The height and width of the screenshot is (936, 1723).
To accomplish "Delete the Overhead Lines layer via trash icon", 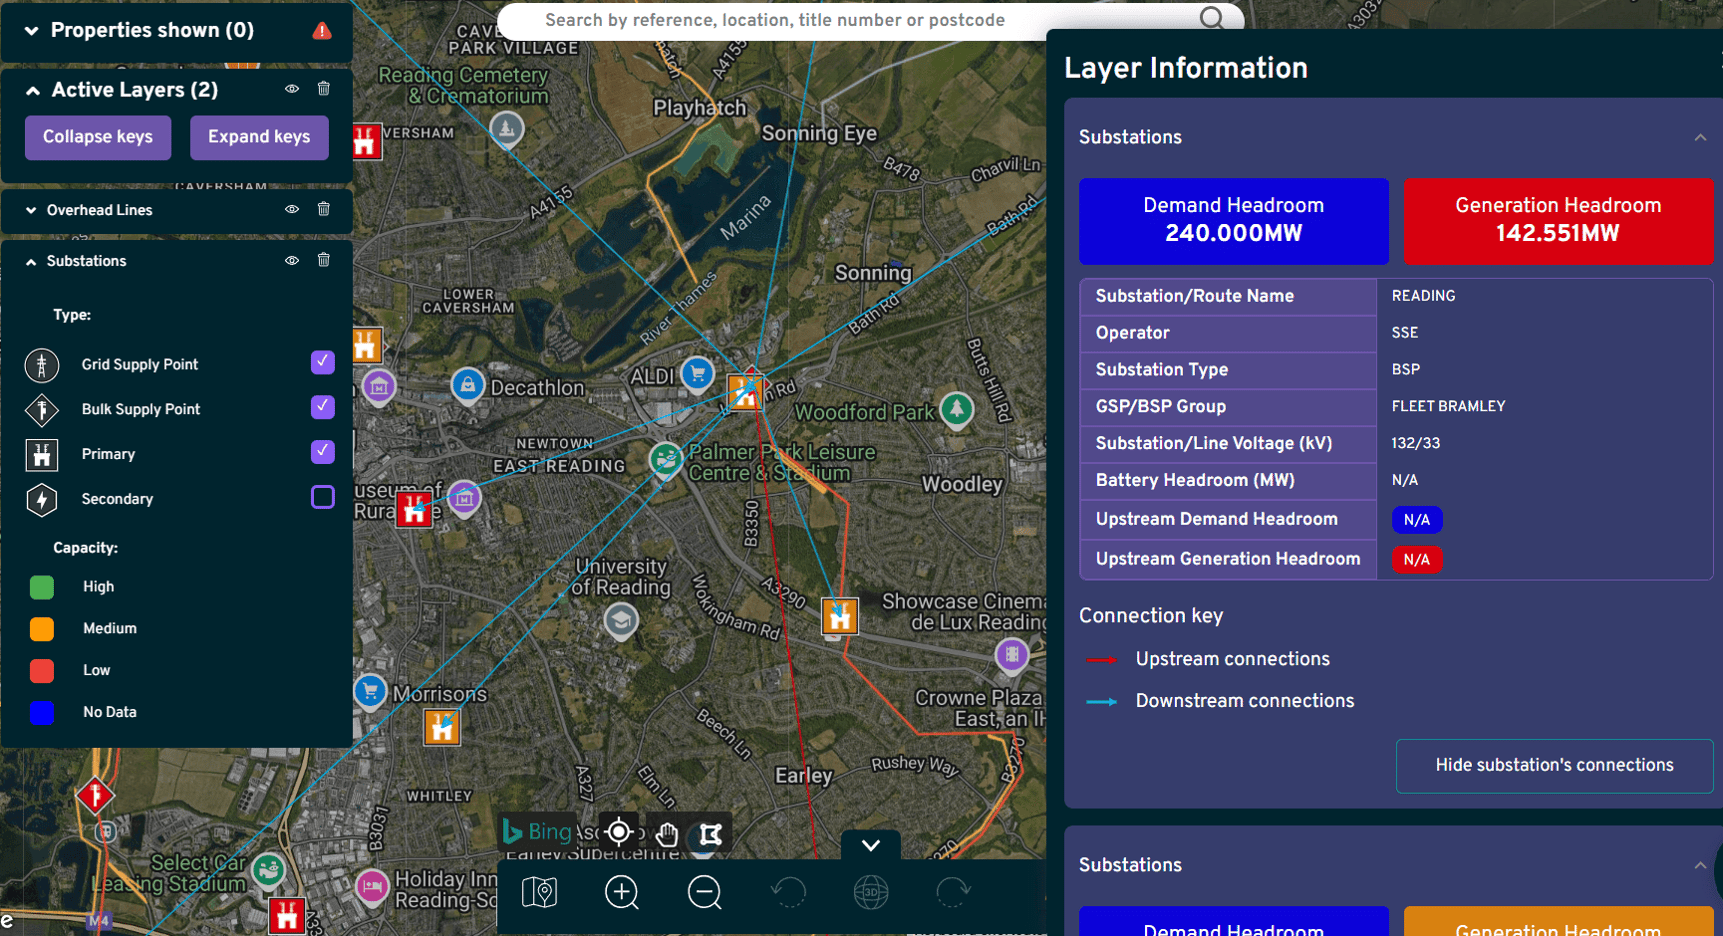I will [323, 209].
